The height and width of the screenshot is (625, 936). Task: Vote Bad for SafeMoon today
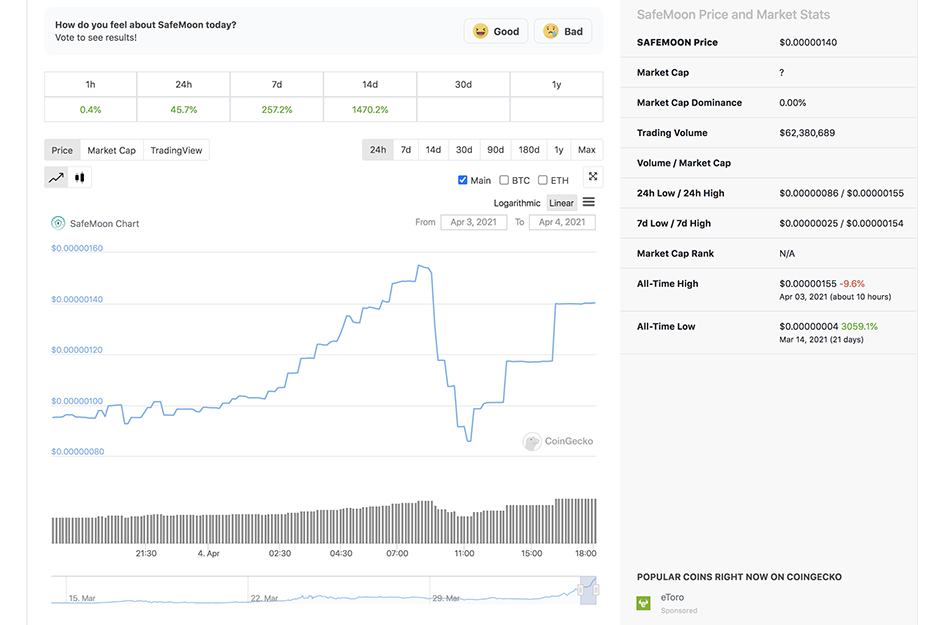(x=563, y=31)
